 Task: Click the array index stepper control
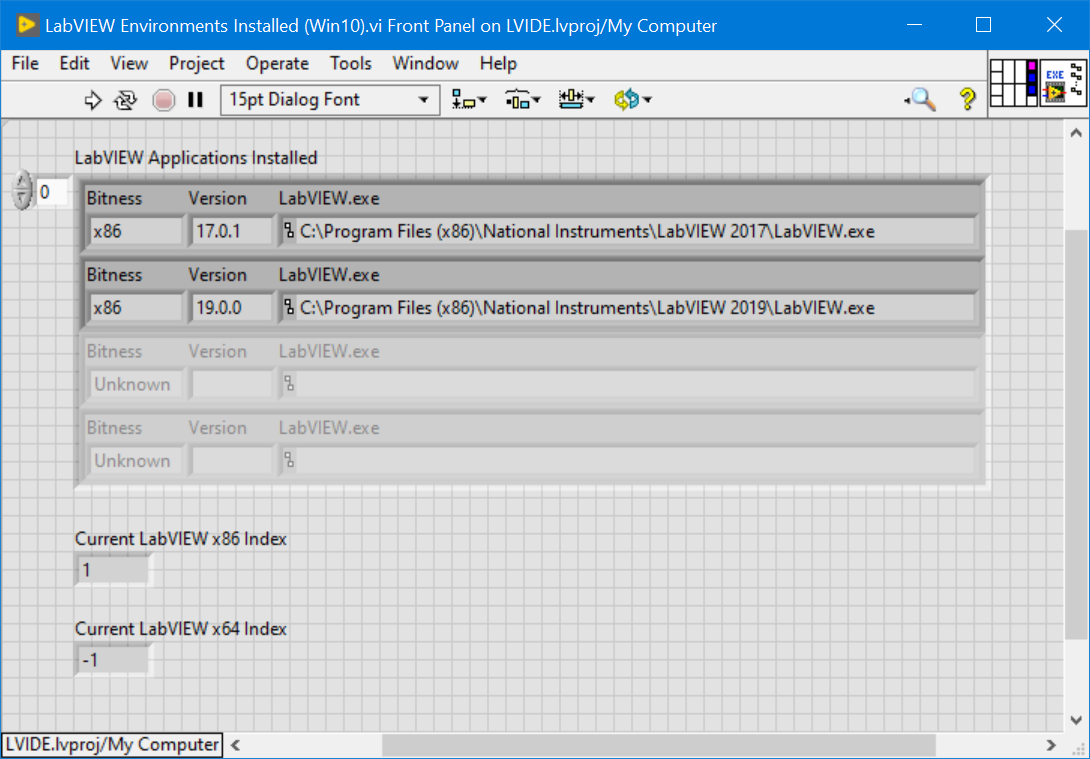pyautogui.click(x=22, y=191)
